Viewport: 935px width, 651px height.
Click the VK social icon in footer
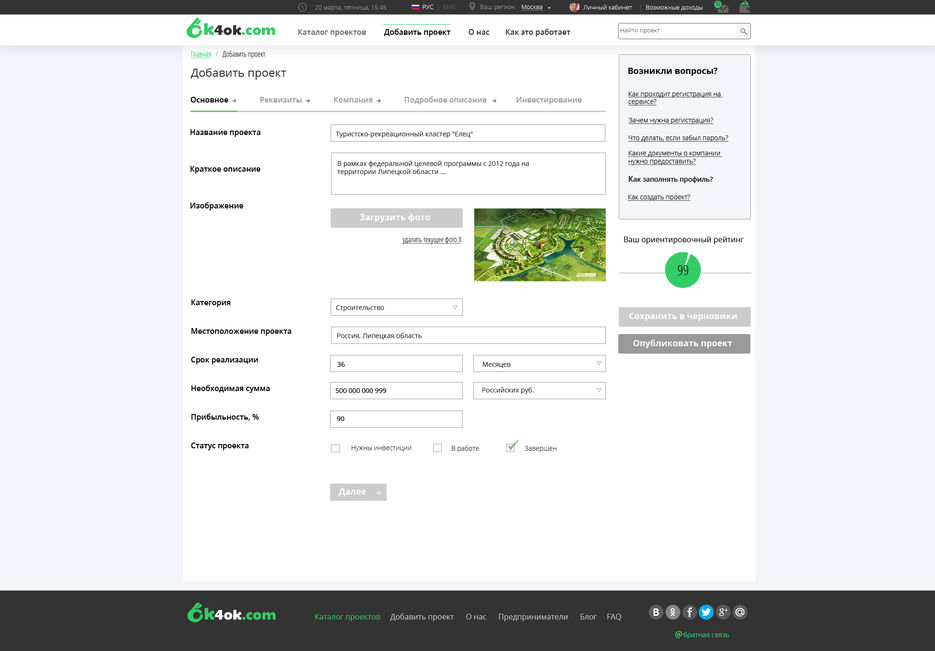(657, 612)
